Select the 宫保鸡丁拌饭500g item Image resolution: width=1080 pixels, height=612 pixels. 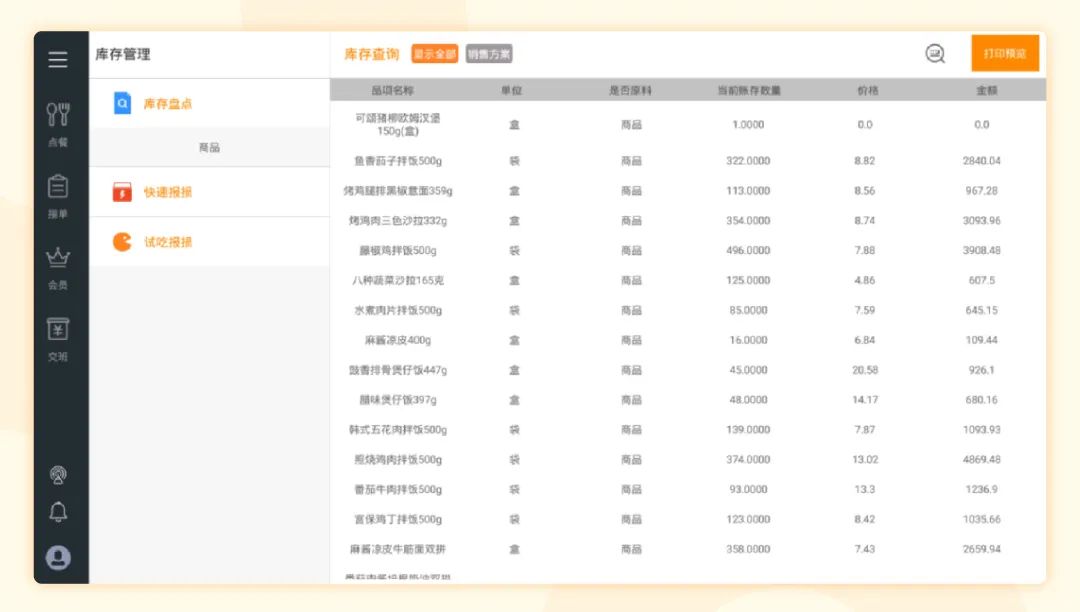click(x=398, y=520)
